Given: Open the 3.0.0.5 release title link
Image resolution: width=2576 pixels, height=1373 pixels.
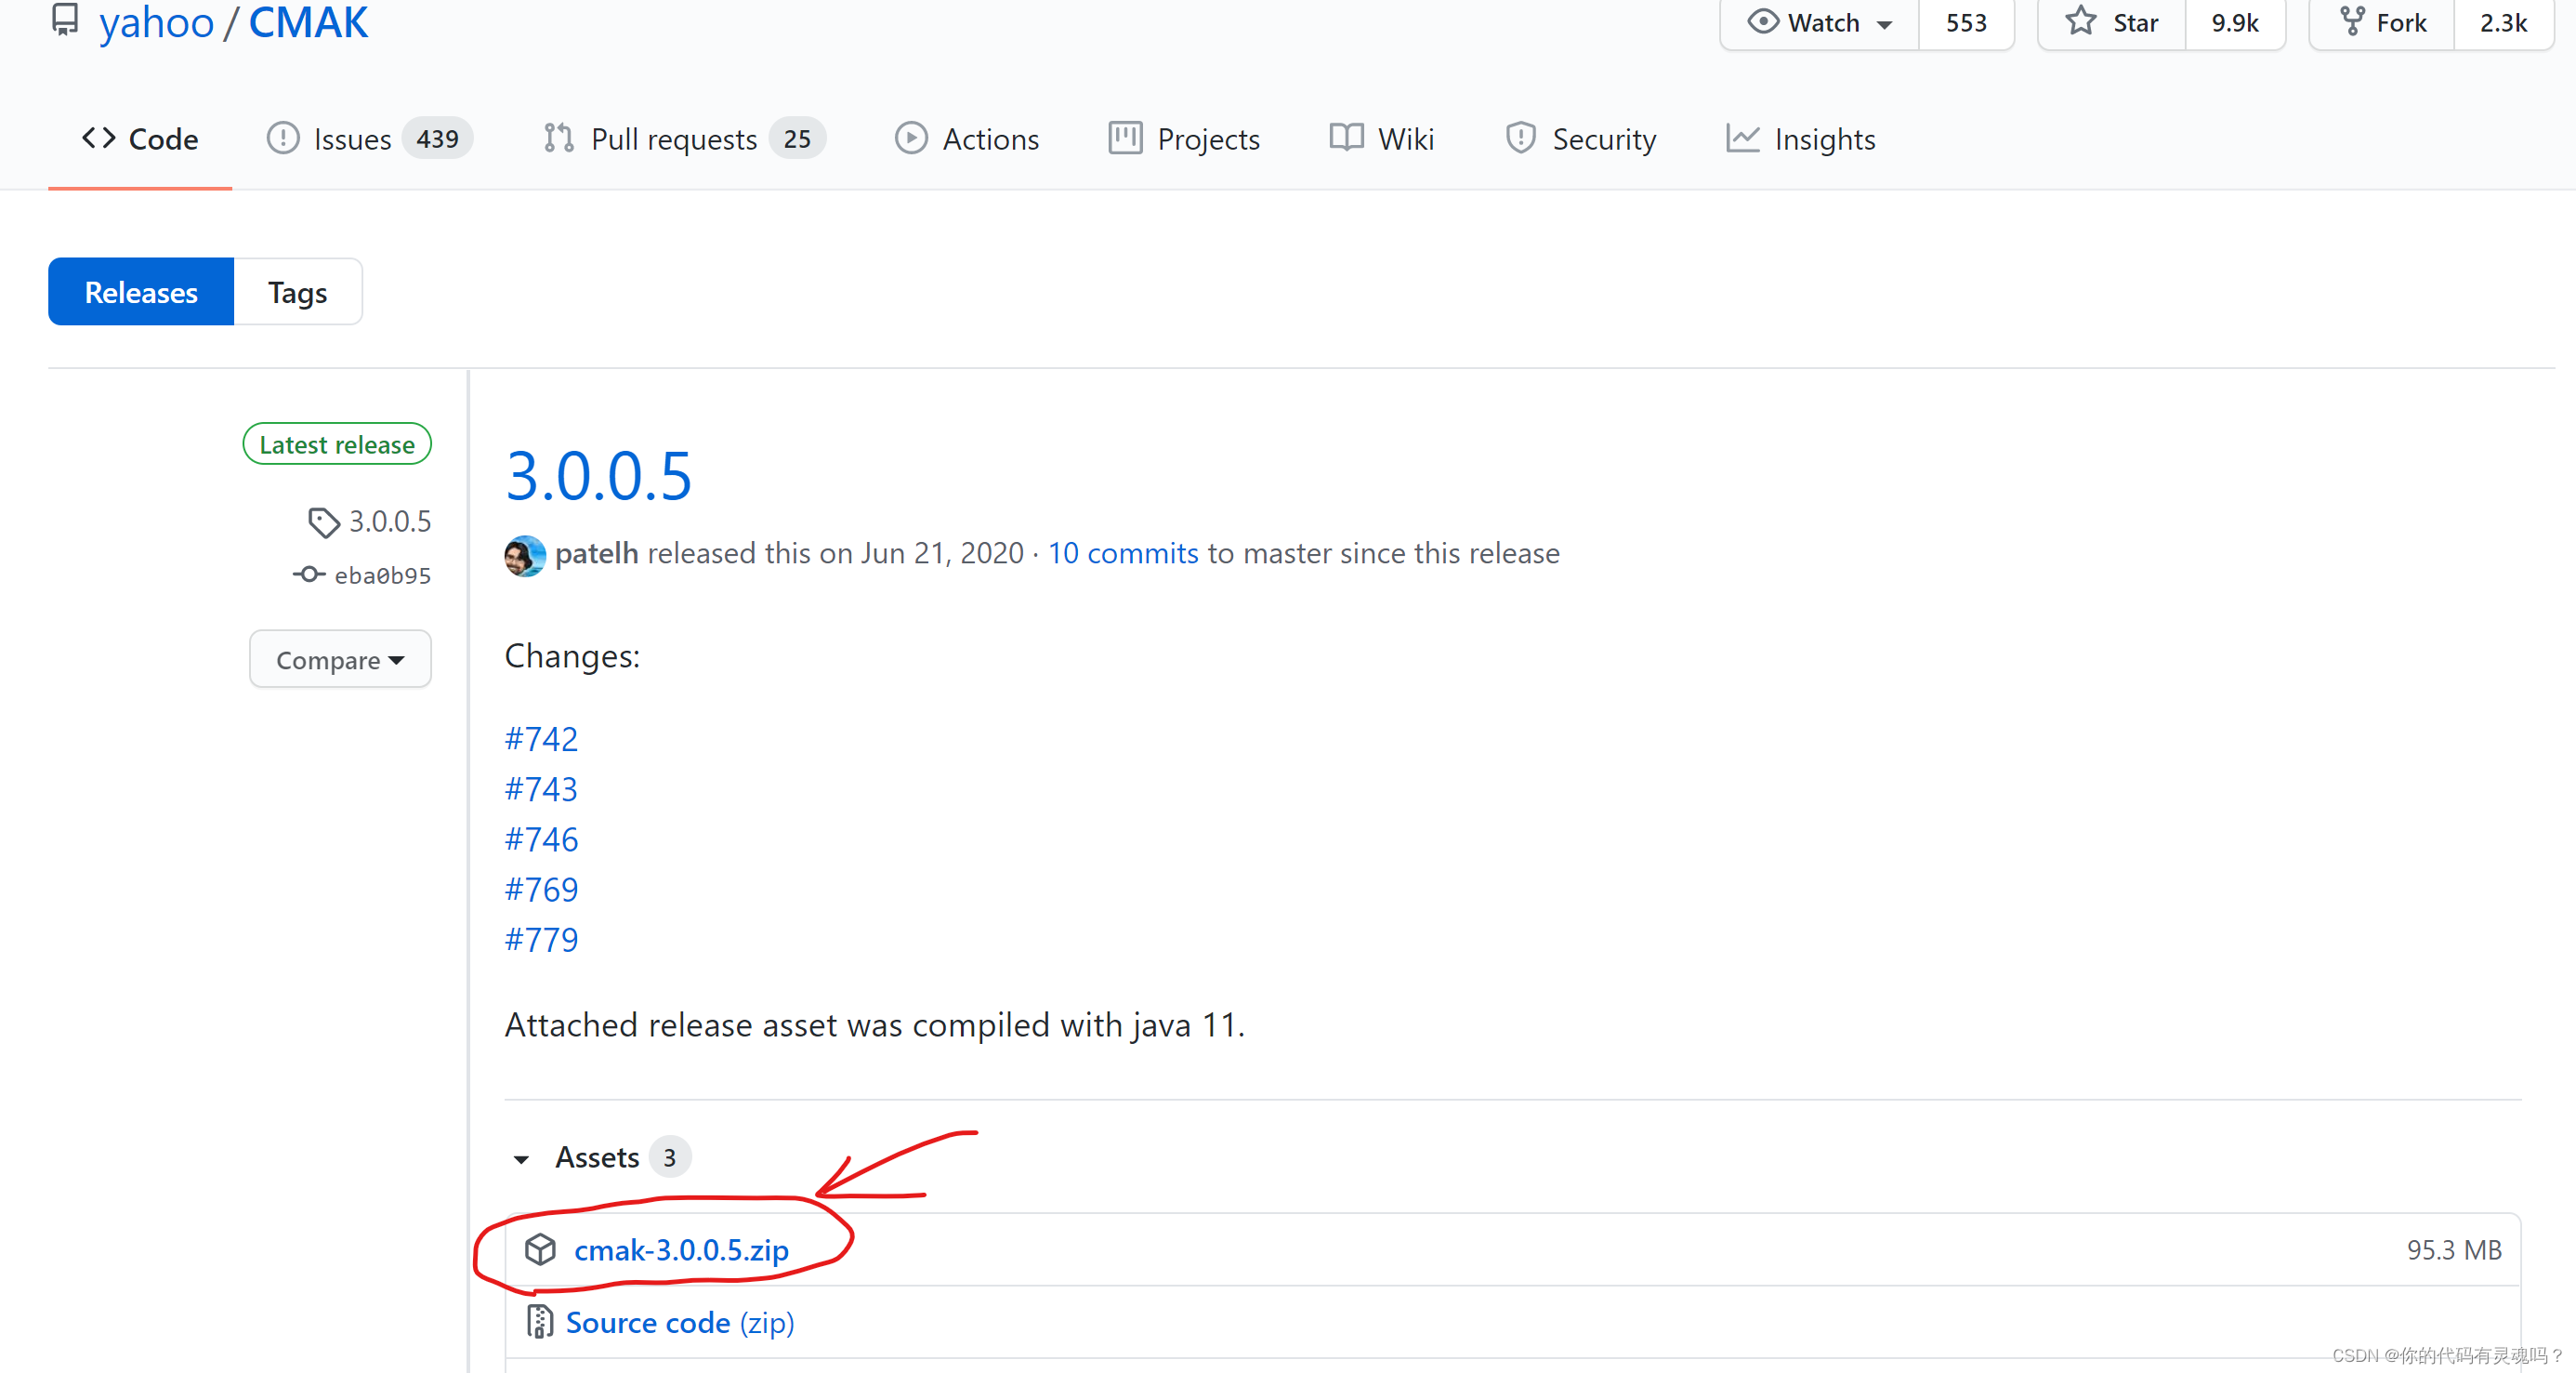Looking at the screenshot, I should [599, 475].
